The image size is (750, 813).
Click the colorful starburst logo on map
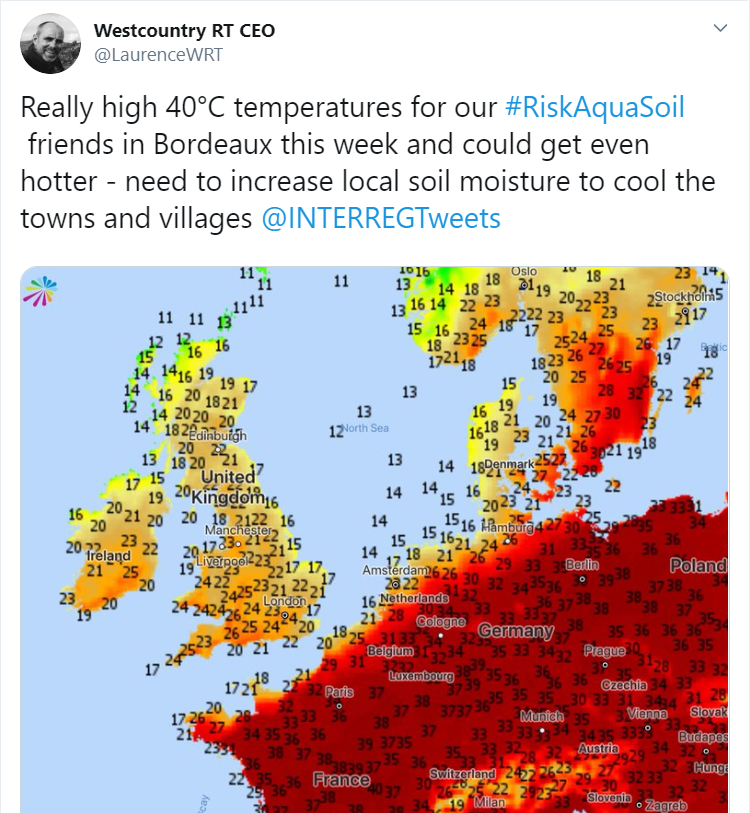(x=40, y=291)
